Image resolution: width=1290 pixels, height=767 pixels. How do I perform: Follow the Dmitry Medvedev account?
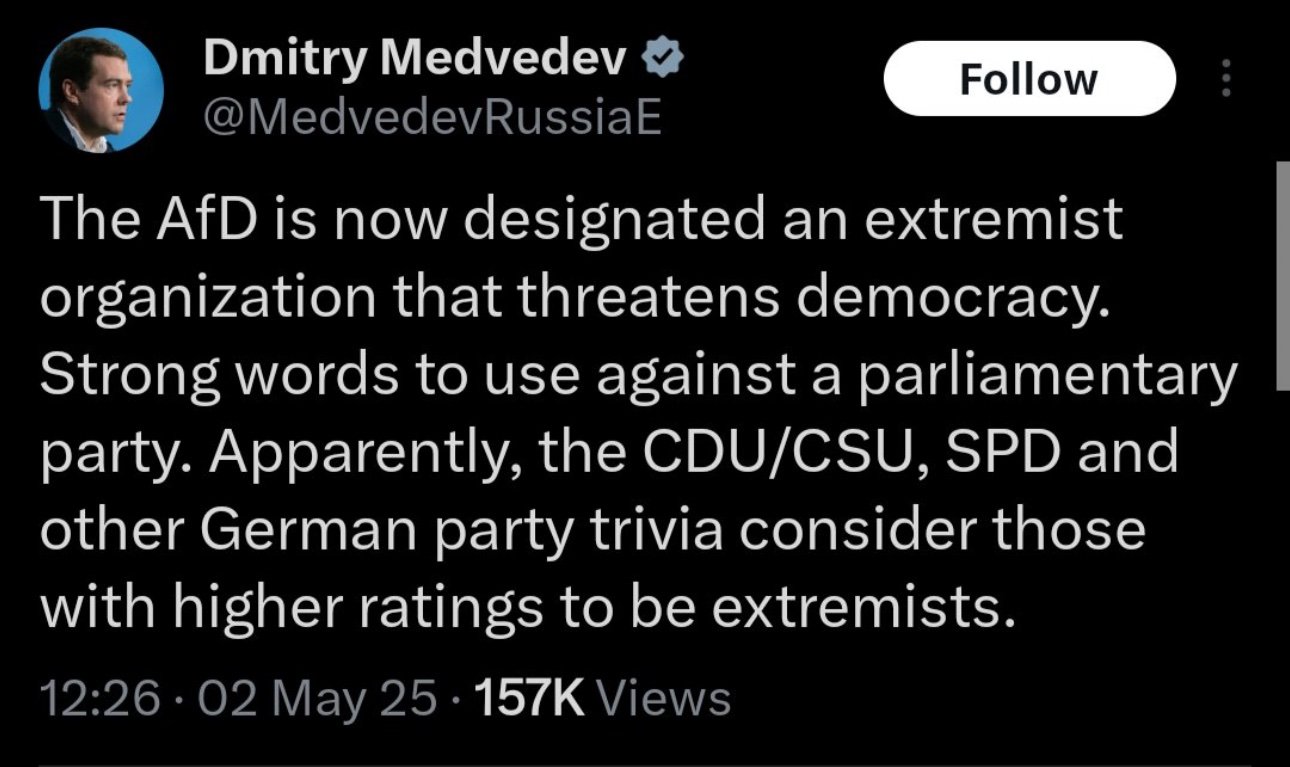tap(1029, 79)
